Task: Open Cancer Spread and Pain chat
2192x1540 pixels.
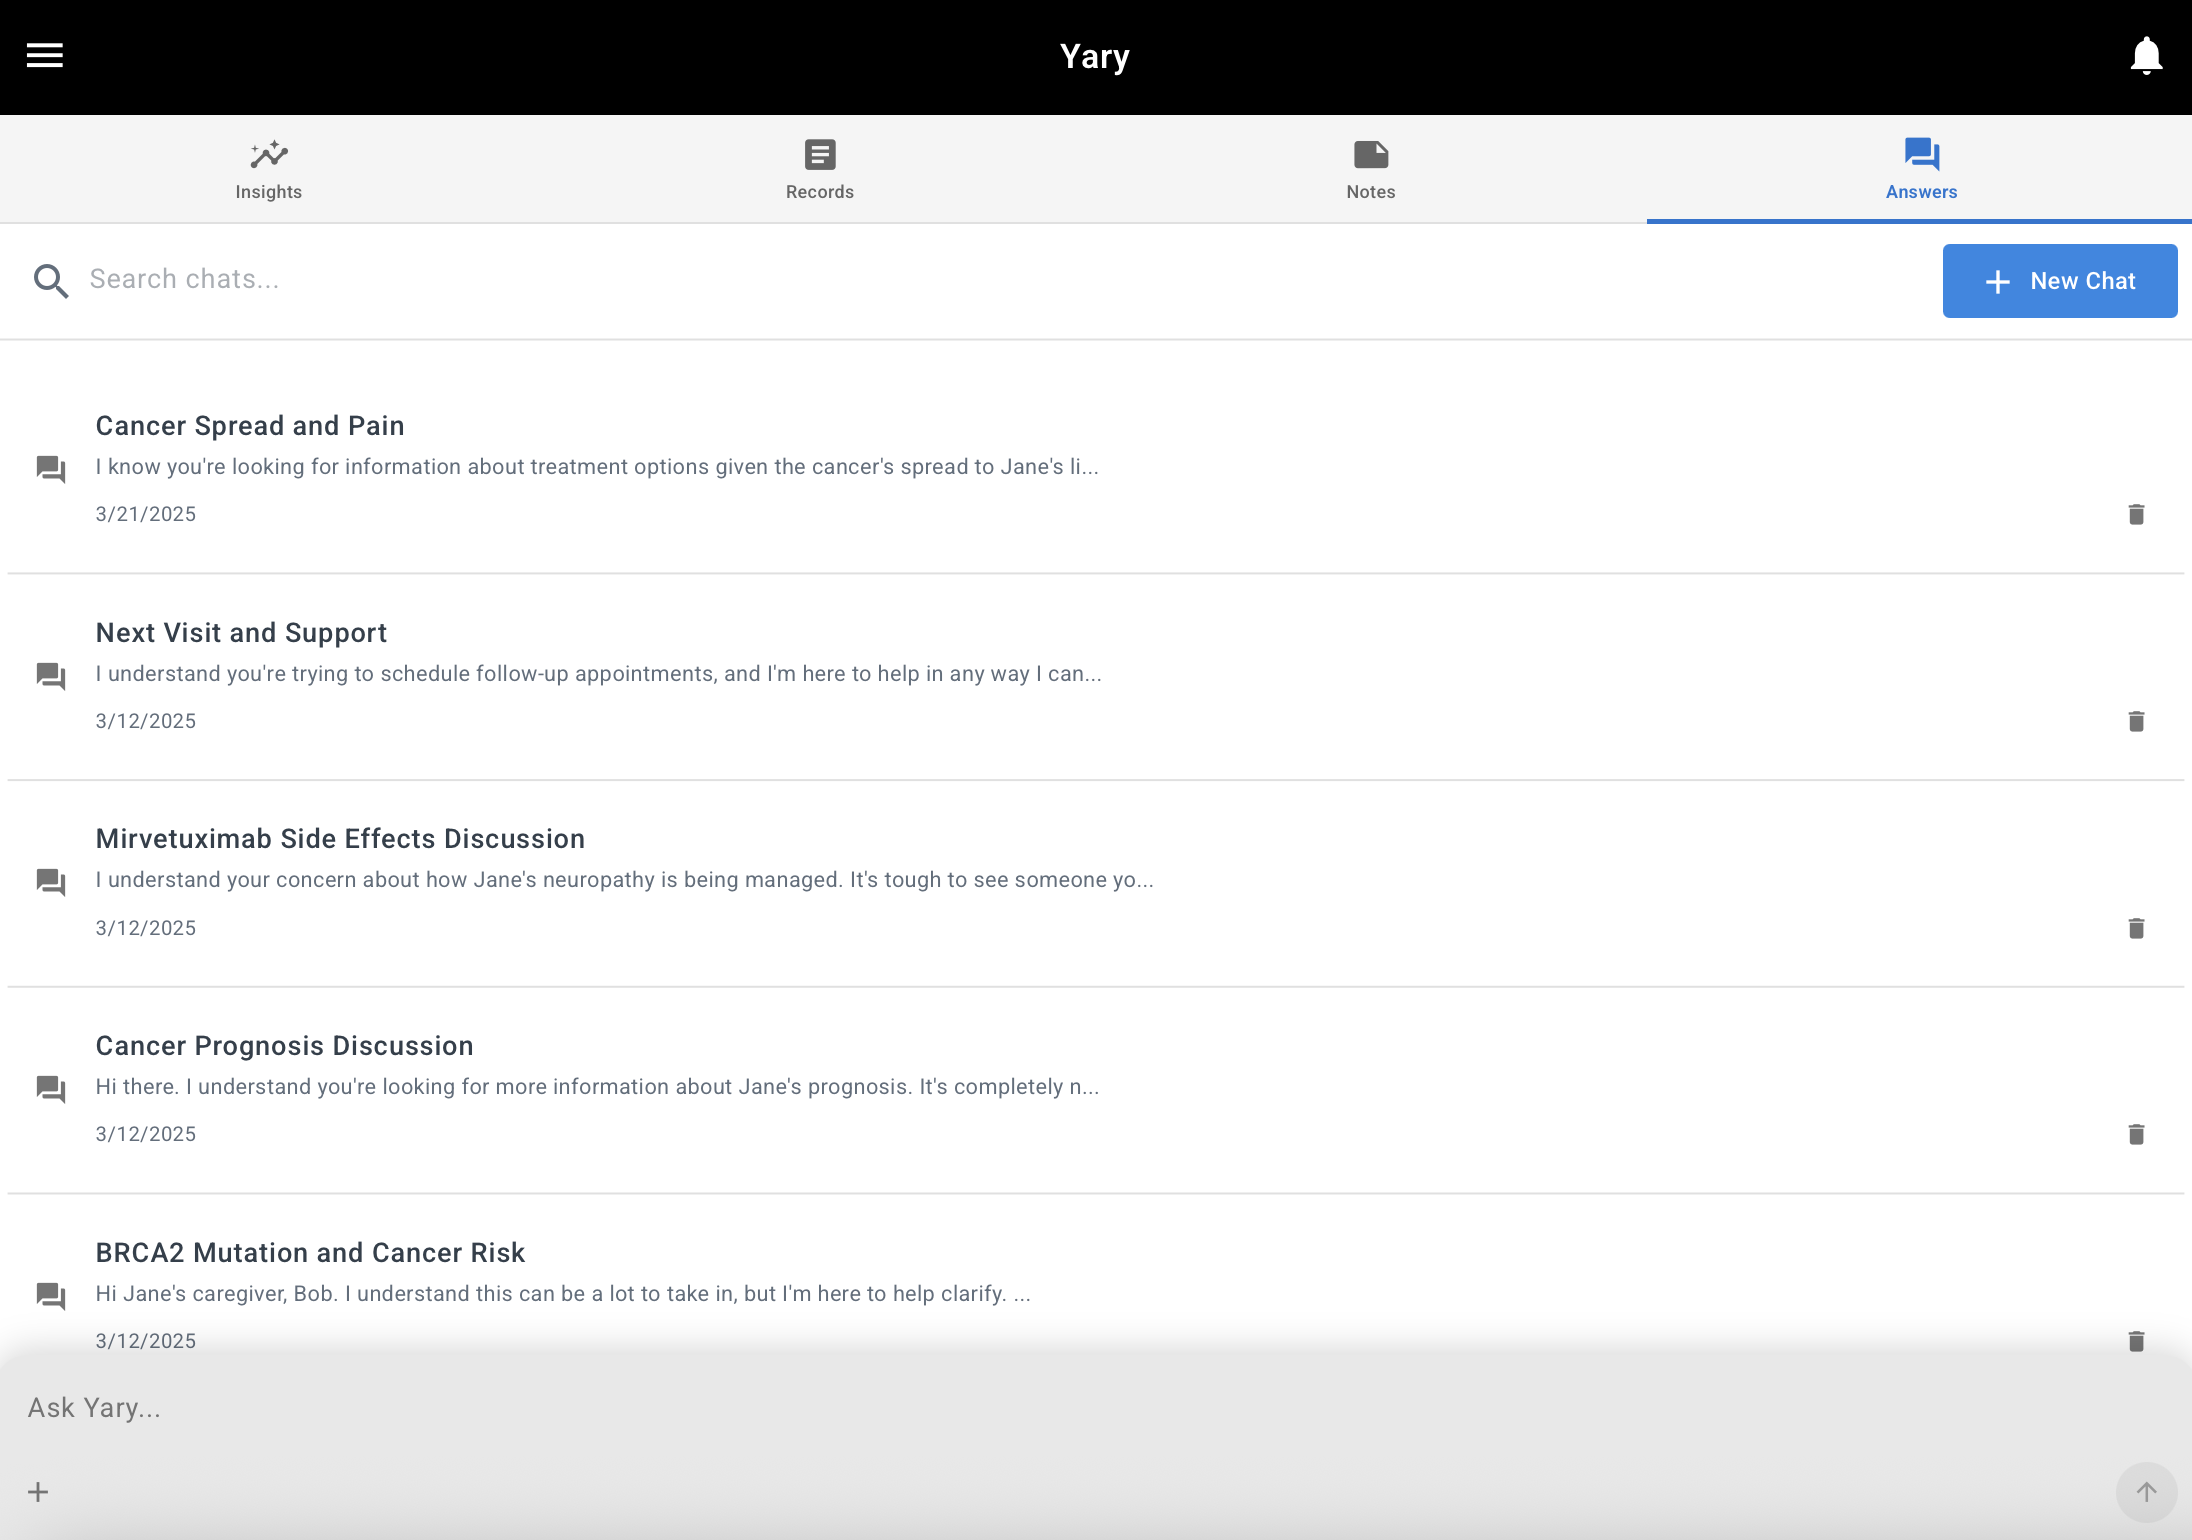Action: click(x=1096, y=469)
